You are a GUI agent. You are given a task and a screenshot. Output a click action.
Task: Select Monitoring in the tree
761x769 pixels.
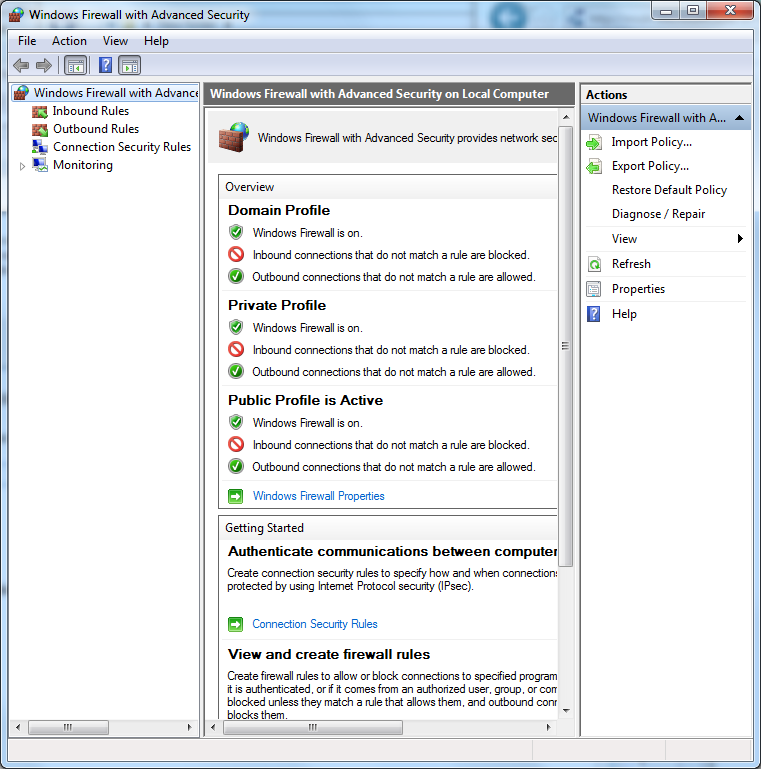(83, 165)
